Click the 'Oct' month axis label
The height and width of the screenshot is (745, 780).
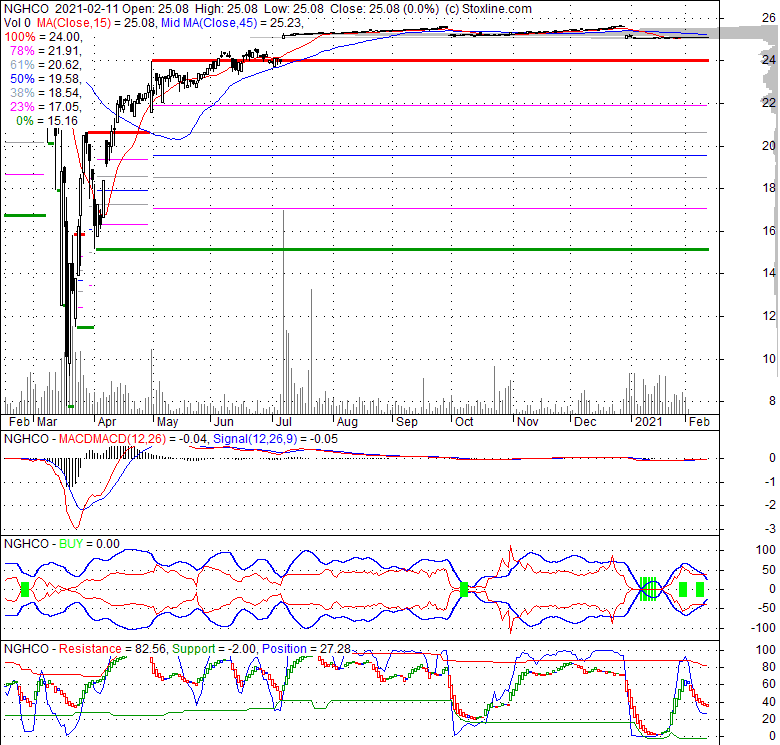coord(464,422)
